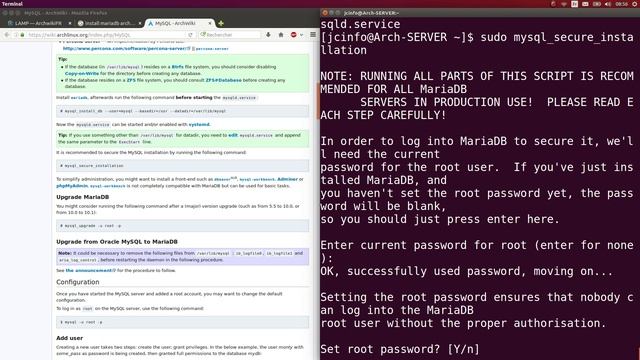Go back with Firefox back arrow
The height and width of the screenshot is (360, 640).
(x=7, y=35)
